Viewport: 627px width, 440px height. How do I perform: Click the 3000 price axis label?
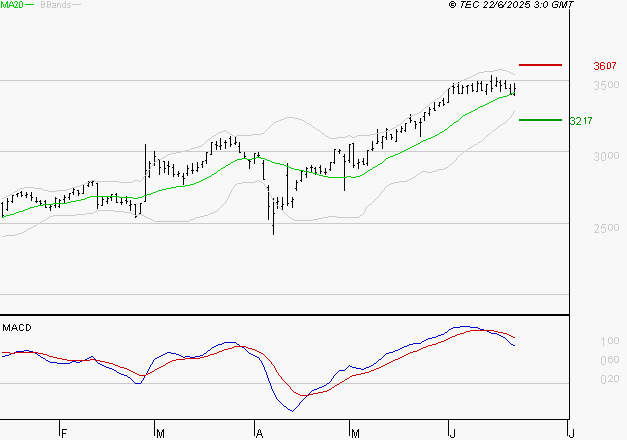point(606,156)
